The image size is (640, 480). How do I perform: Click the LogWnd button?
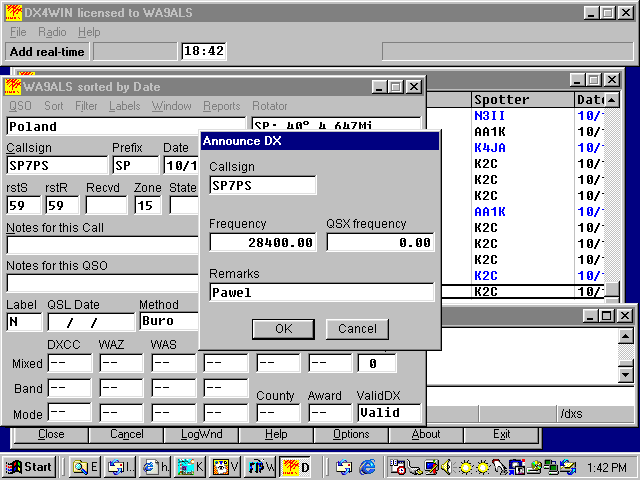point(201,434)
